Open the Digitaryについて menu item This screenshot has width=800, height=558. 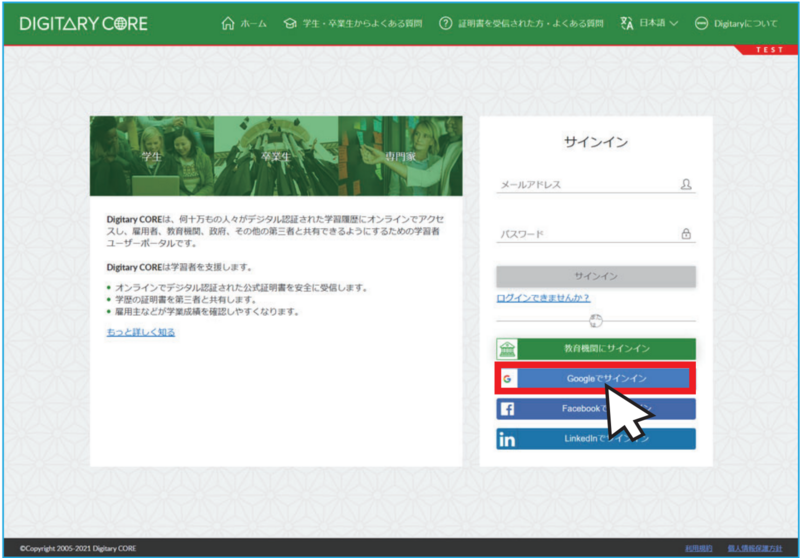tap(736, 23)
